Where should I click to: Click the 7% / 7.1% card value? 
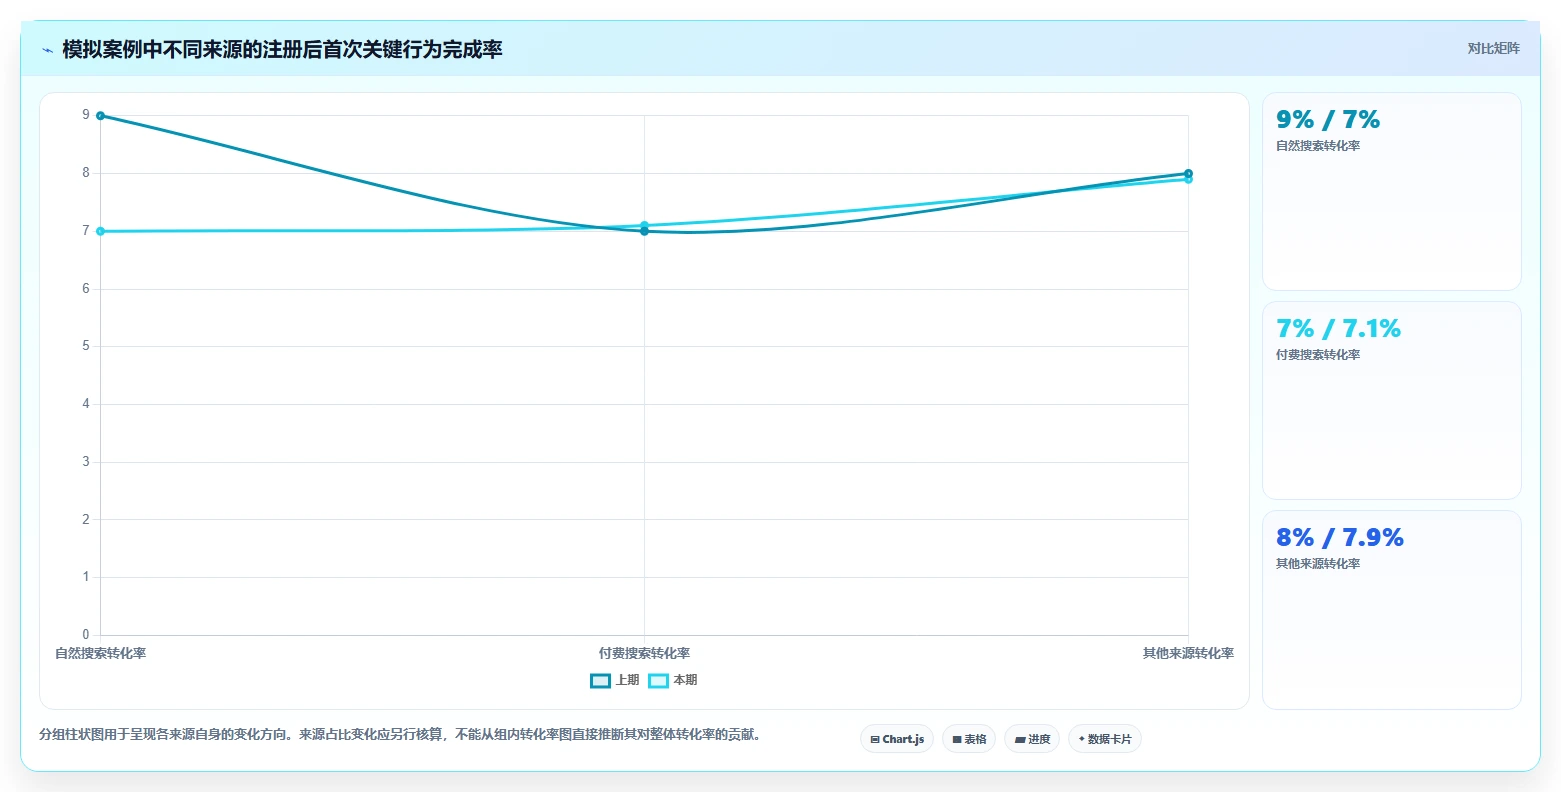tap(1338, 329)
